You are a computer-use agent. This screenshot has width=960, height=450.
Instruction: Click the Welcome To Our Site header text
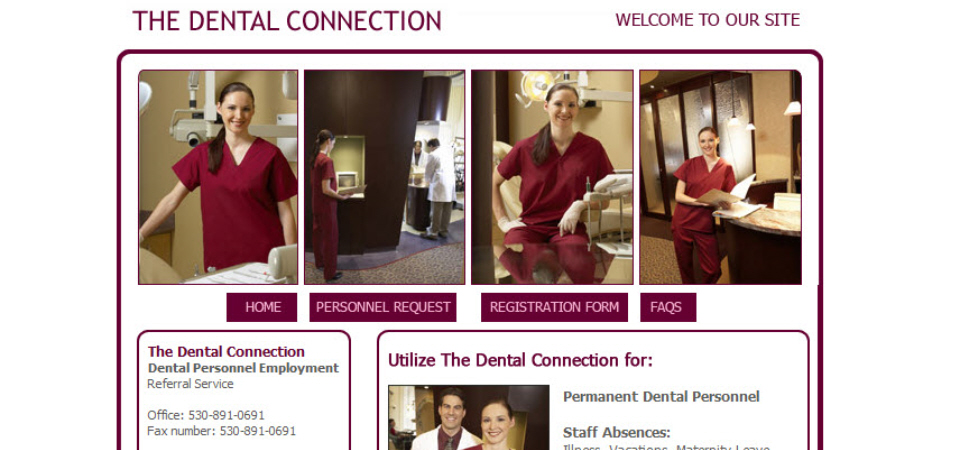(707, 20)
